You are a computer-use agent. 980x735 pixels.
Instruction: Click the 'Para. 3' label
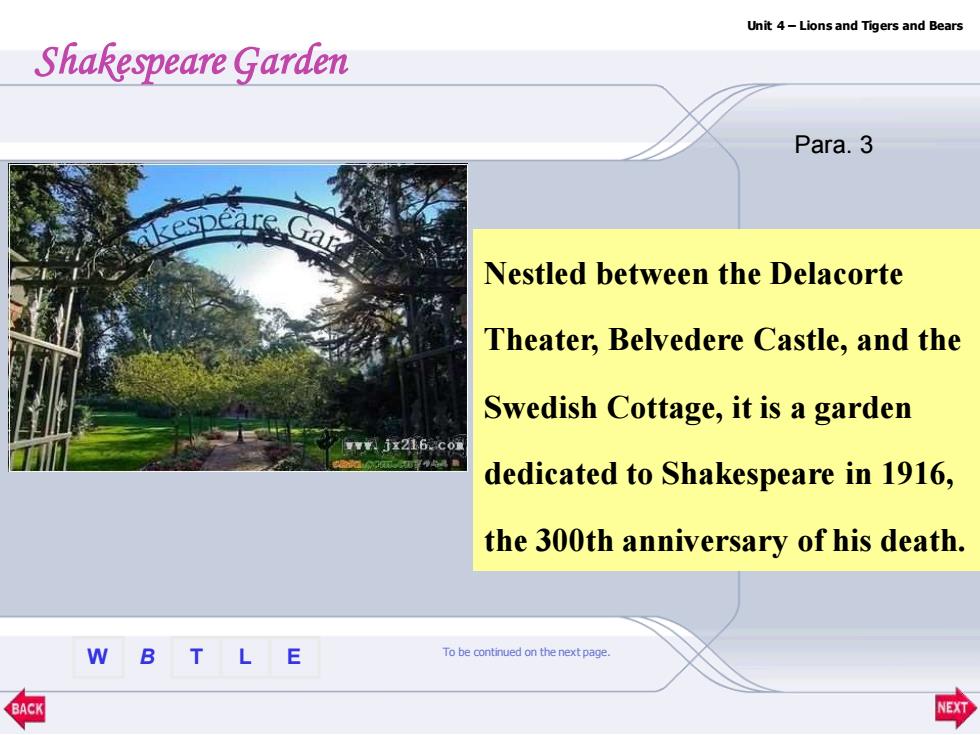(833, 144)
